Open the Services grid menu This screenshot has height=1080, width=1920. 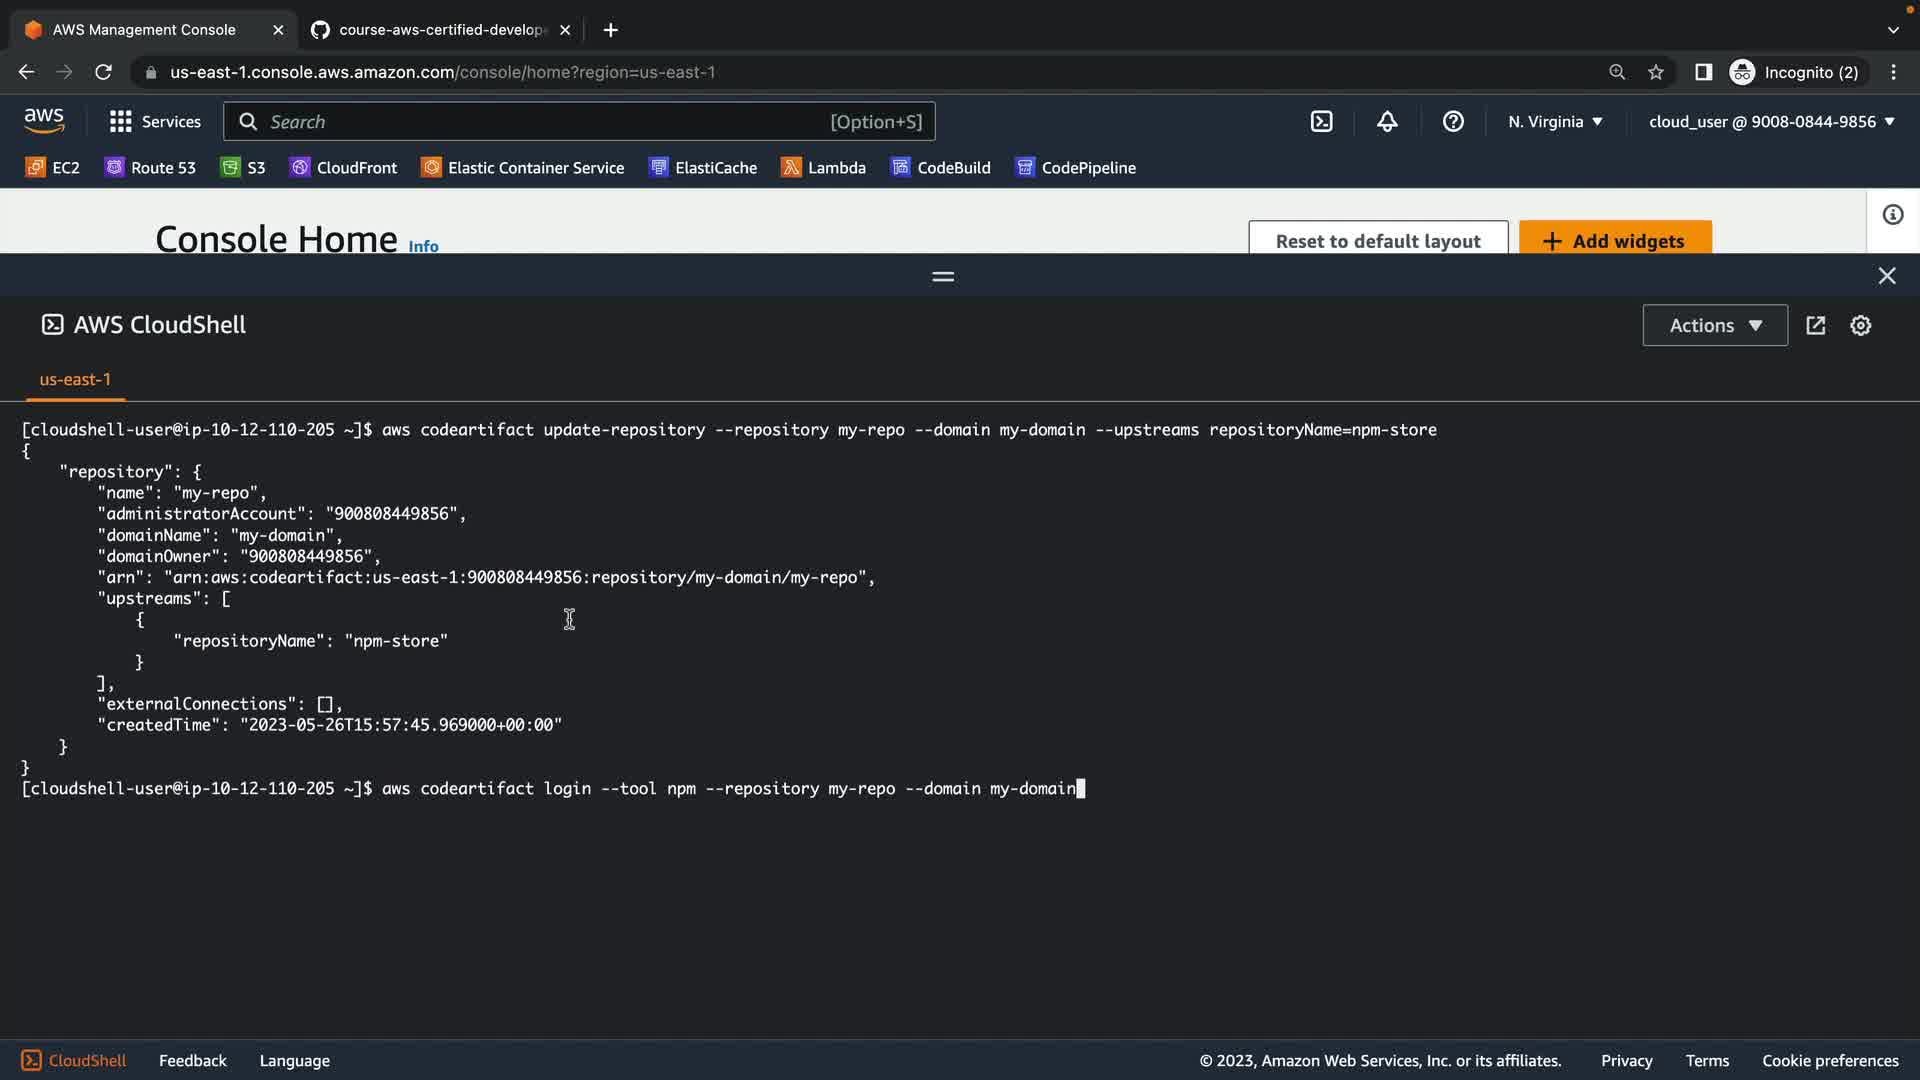click(x=154, y=121)
